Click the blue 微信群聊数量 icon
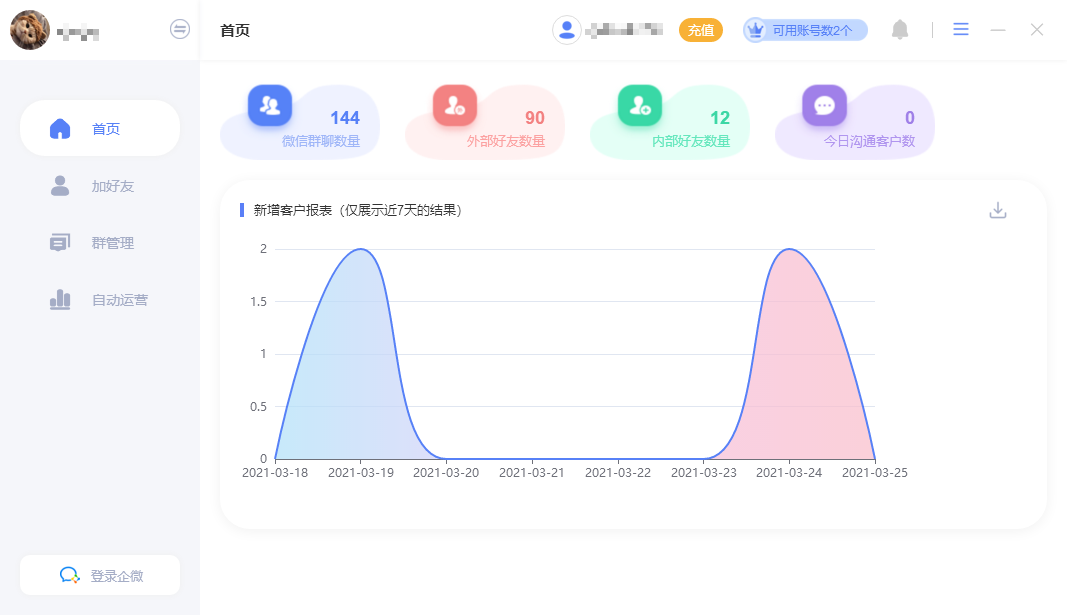The image size is (1067, 615). [x=270, y=105]
